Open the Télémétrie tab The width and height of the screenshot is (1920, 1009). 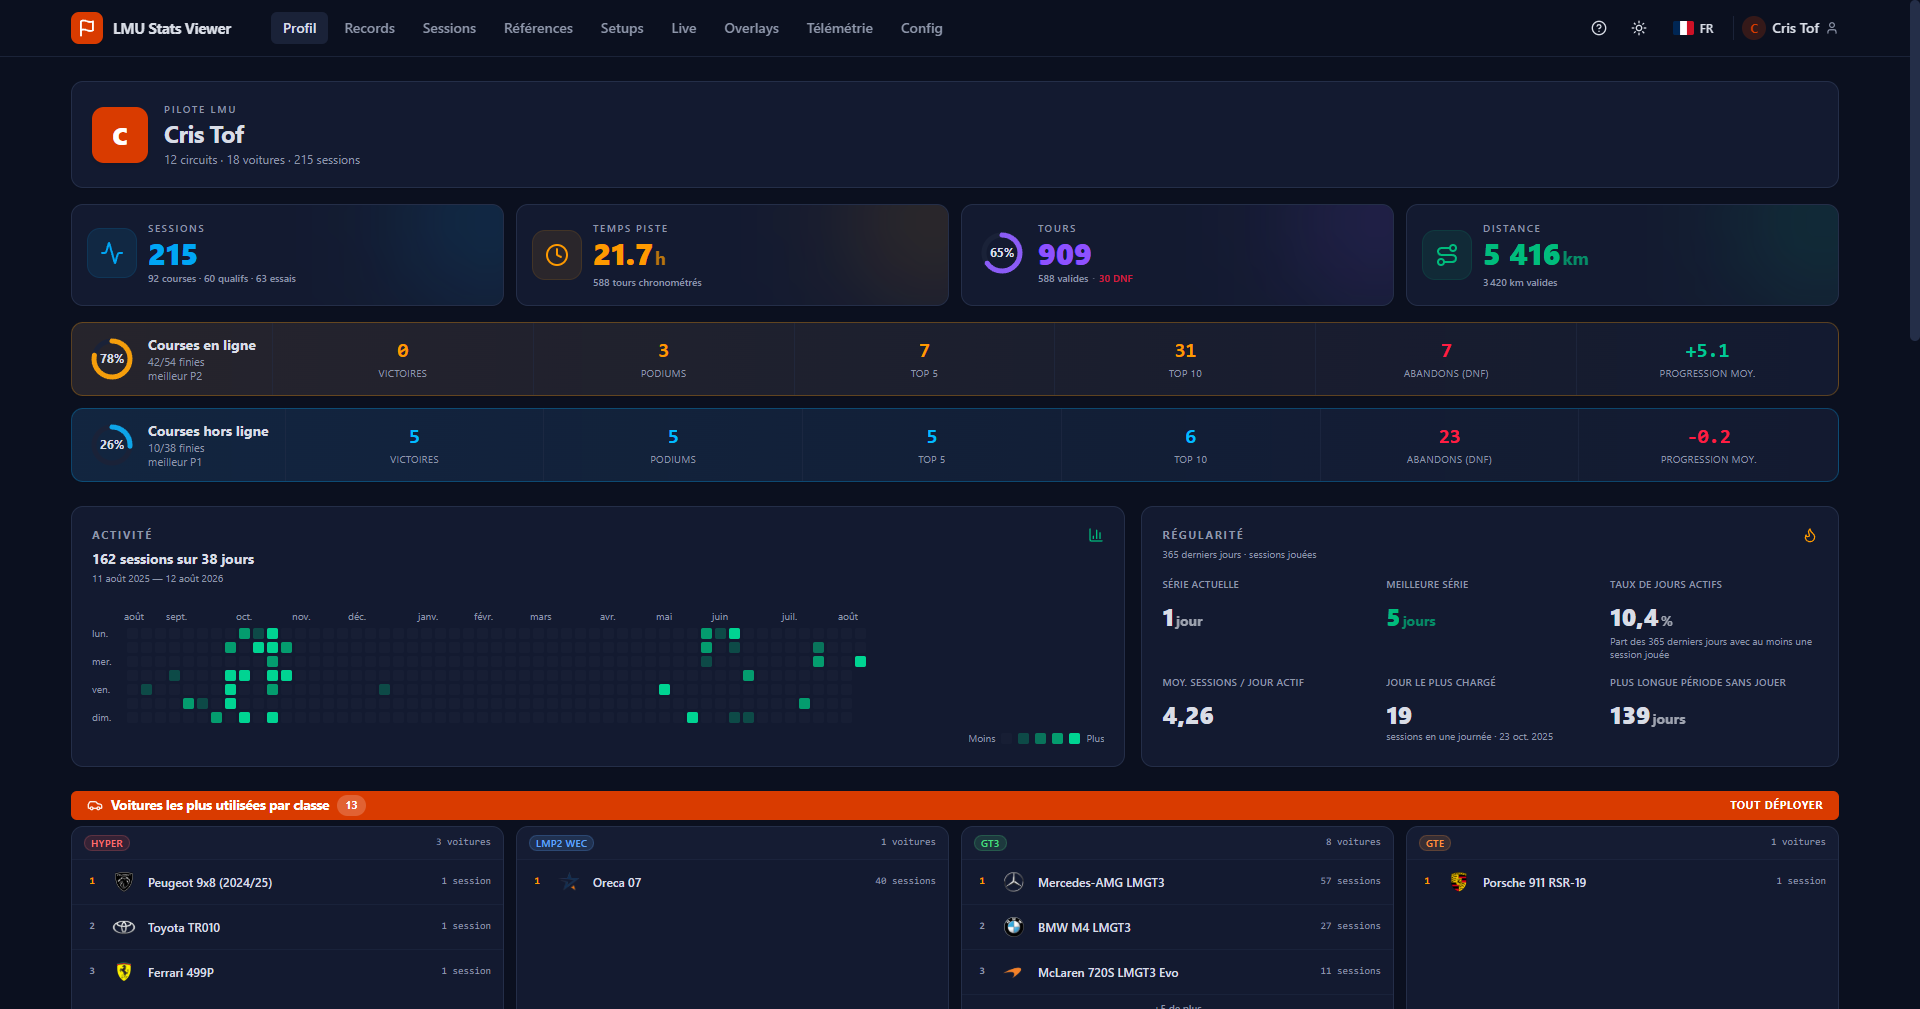[x=839, y=28]
